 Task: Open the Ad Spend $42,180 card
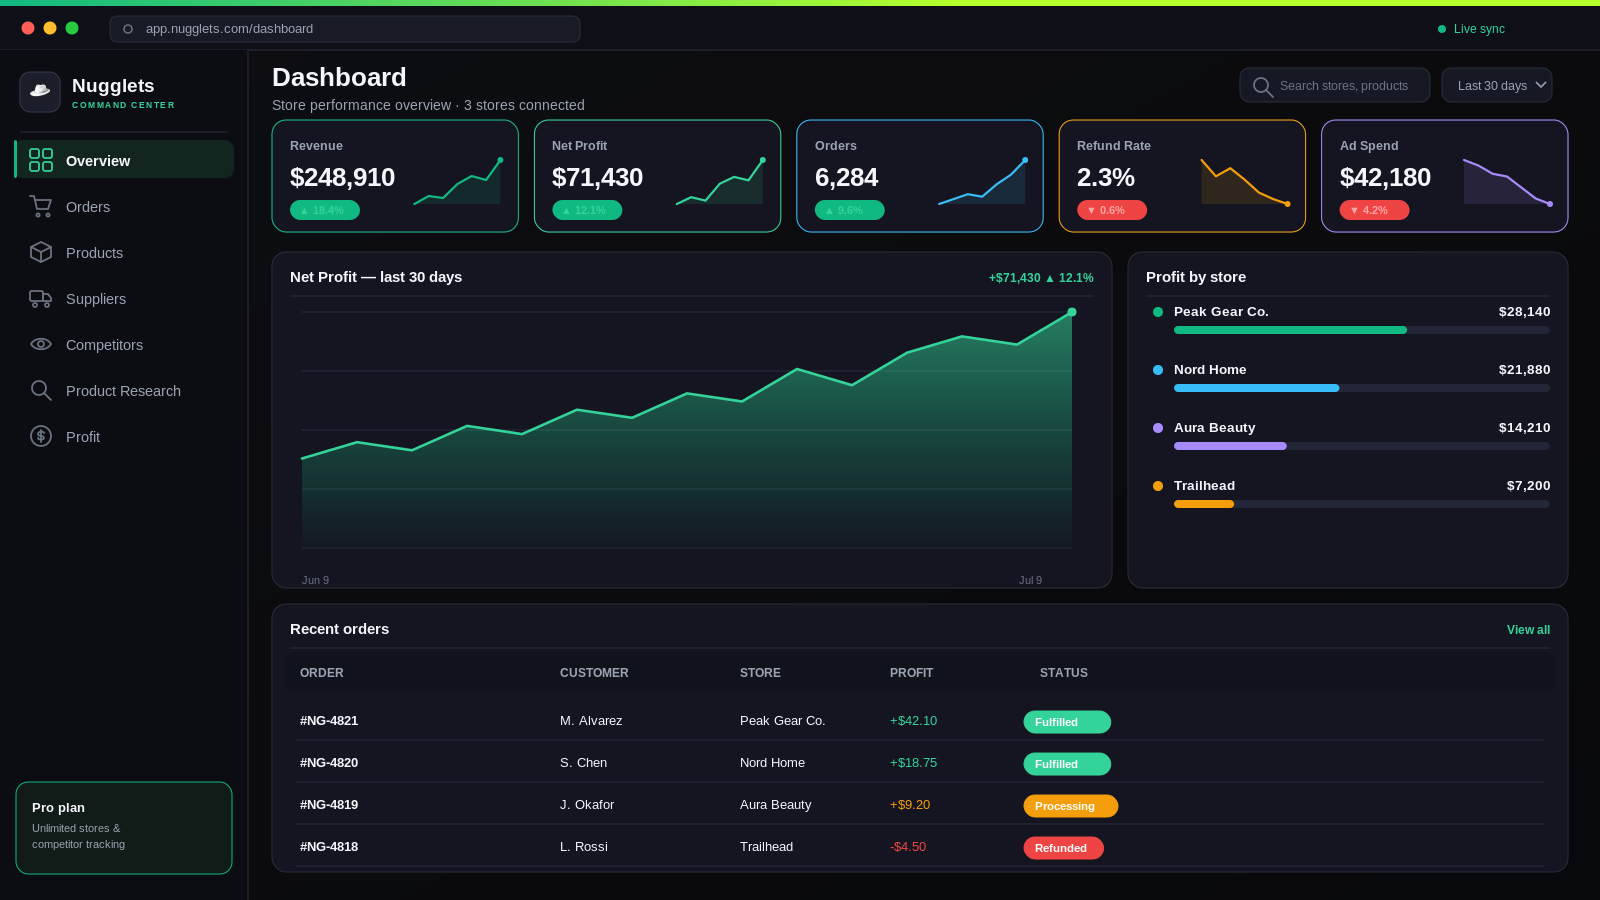[1444, 176]
